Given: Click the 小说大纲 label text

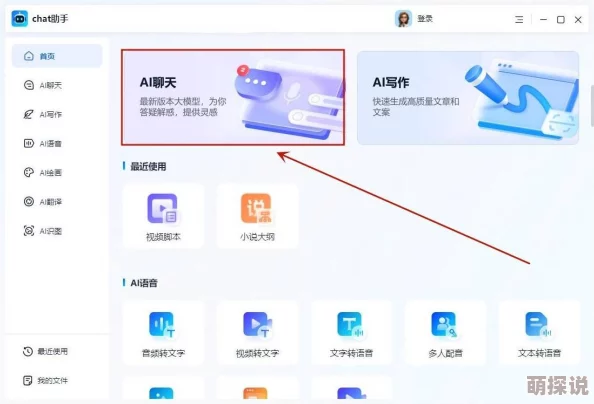Looking at the screenshot, I should point(257,237).
